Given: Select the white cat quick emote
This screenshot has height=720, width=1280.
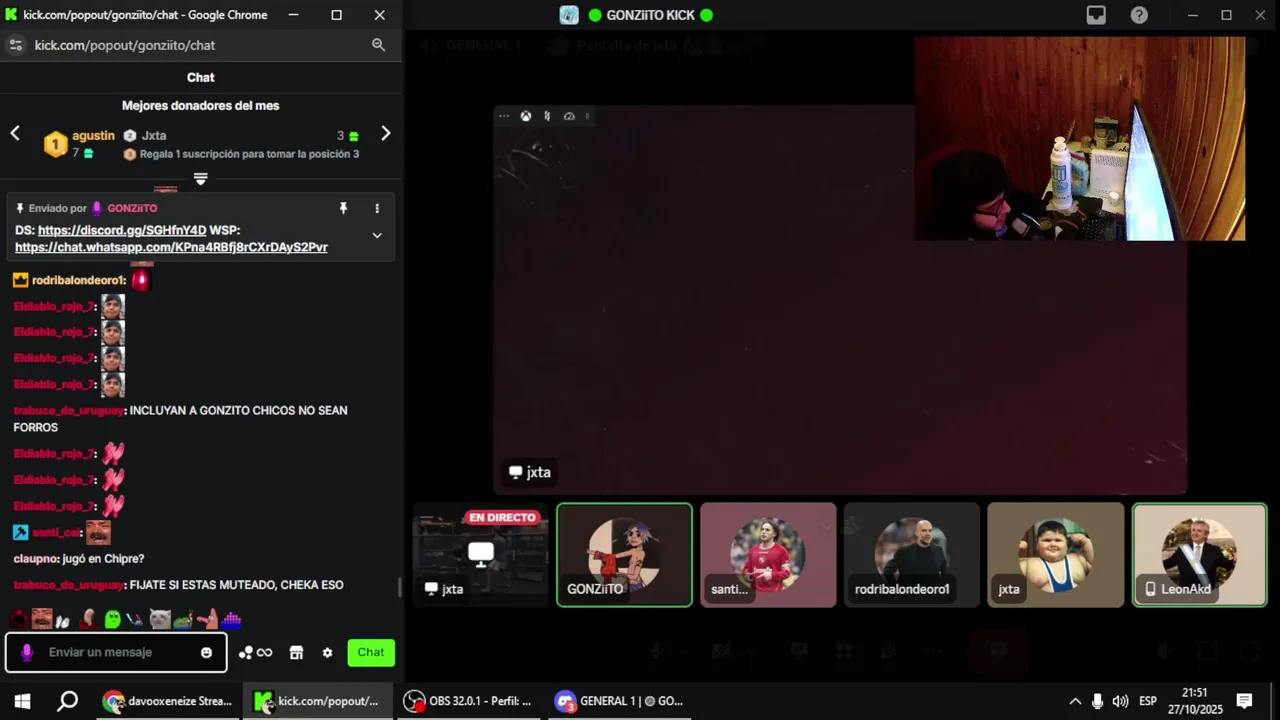Looking at the screenshot, I should tap(160, 619).
